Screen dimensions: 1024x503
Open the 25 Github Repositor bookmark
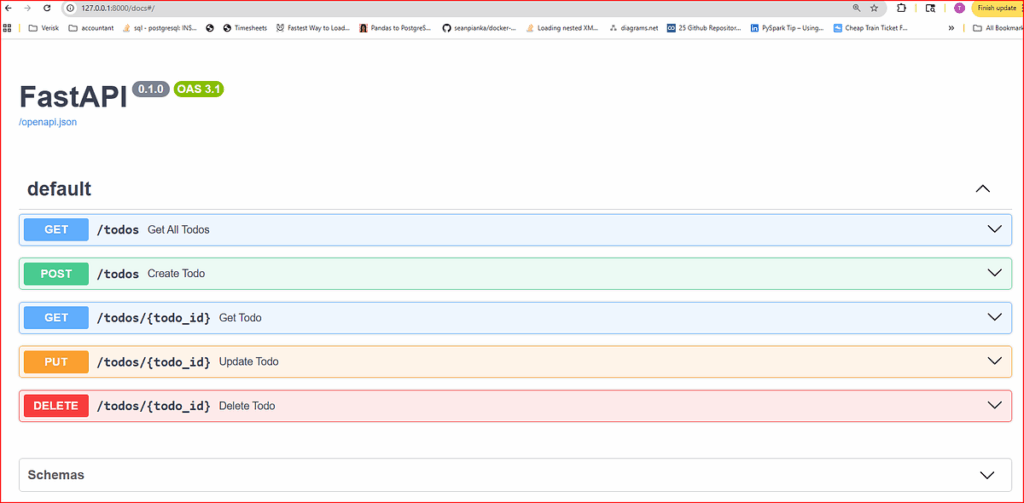pos(704,28)
